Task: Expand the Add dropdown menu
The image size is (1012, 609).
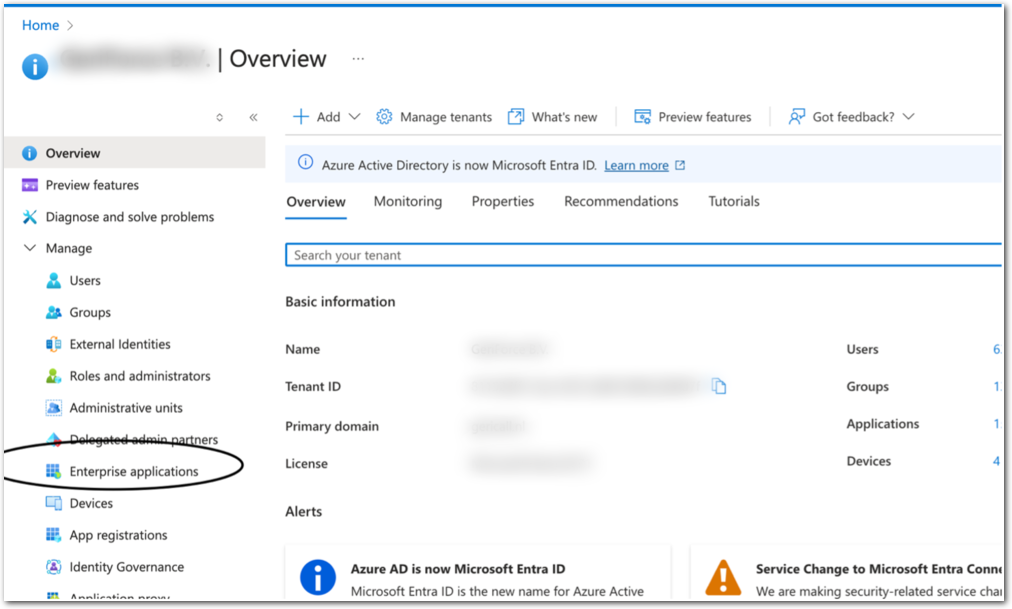Action: pyautogui.click(x=354, y=117)
